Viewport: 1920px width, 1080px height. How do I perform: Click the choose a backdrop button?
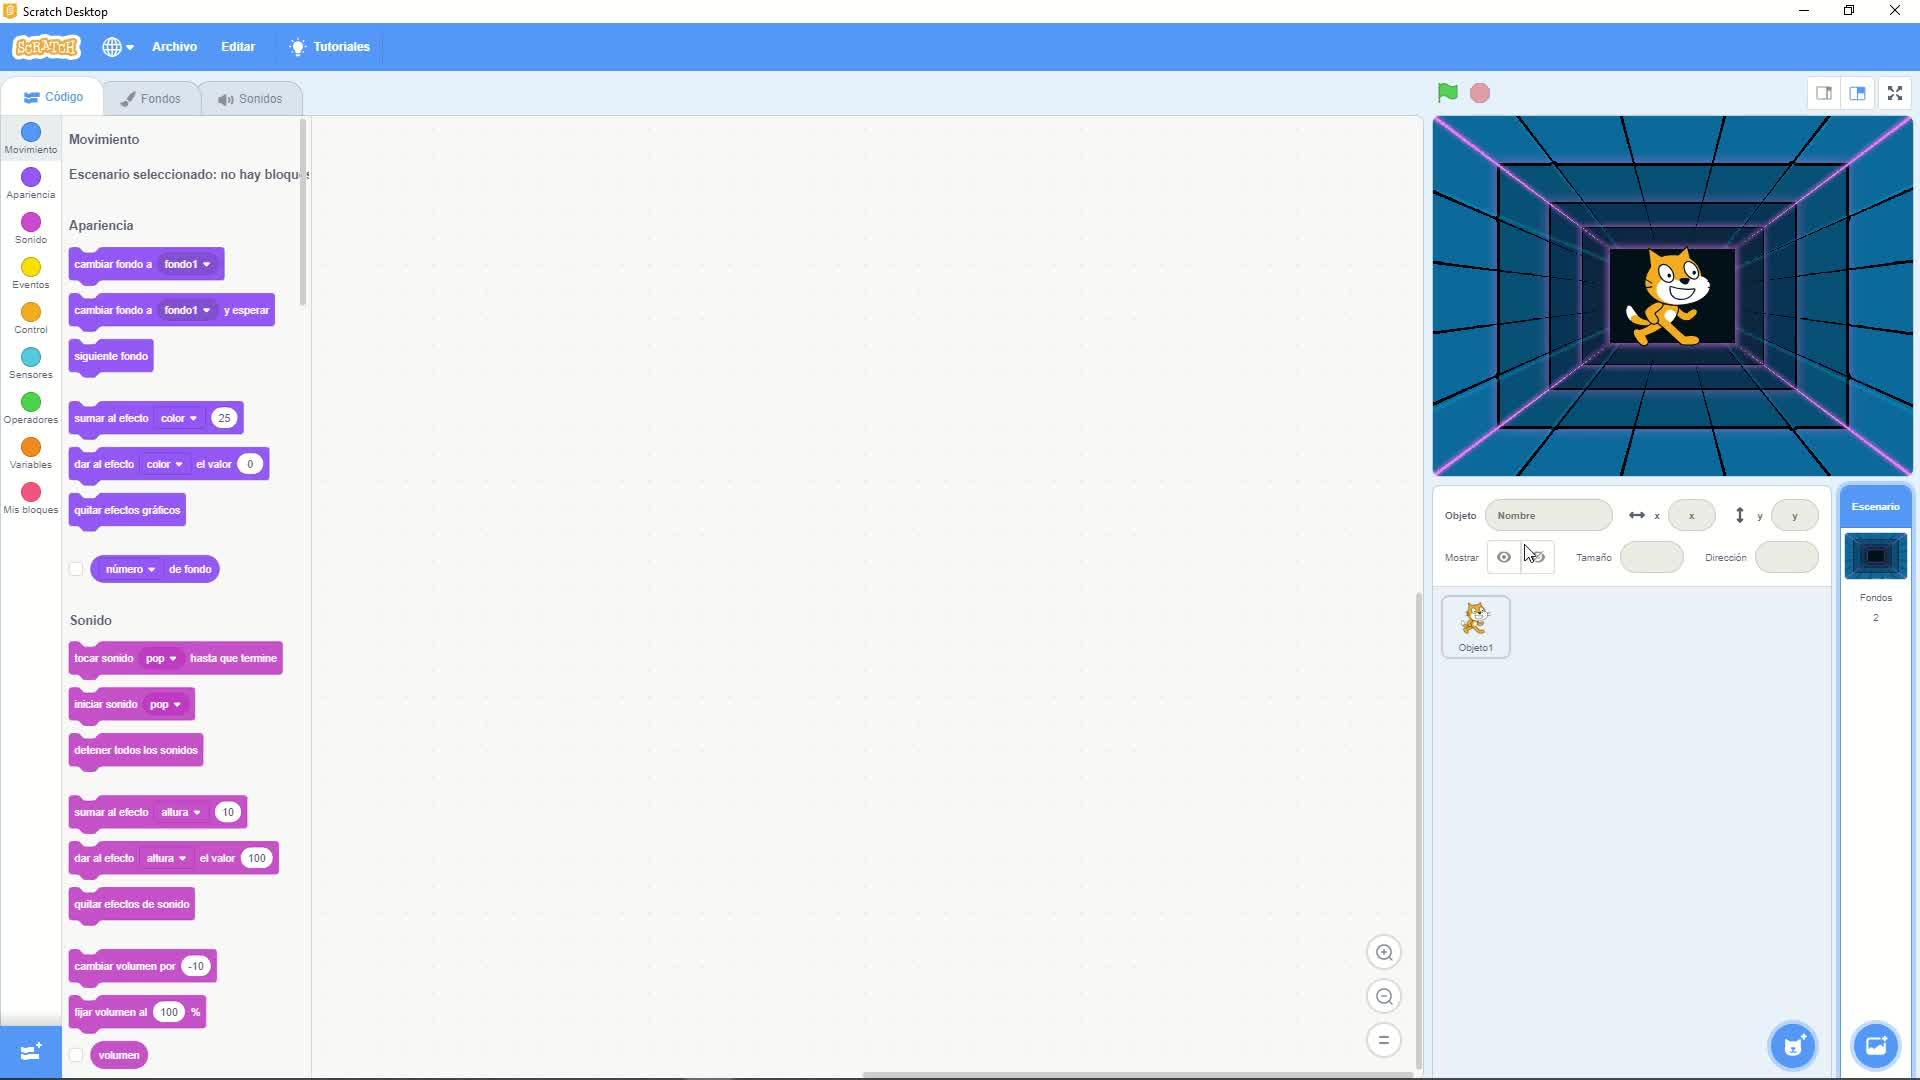tap(1875, 1046)
